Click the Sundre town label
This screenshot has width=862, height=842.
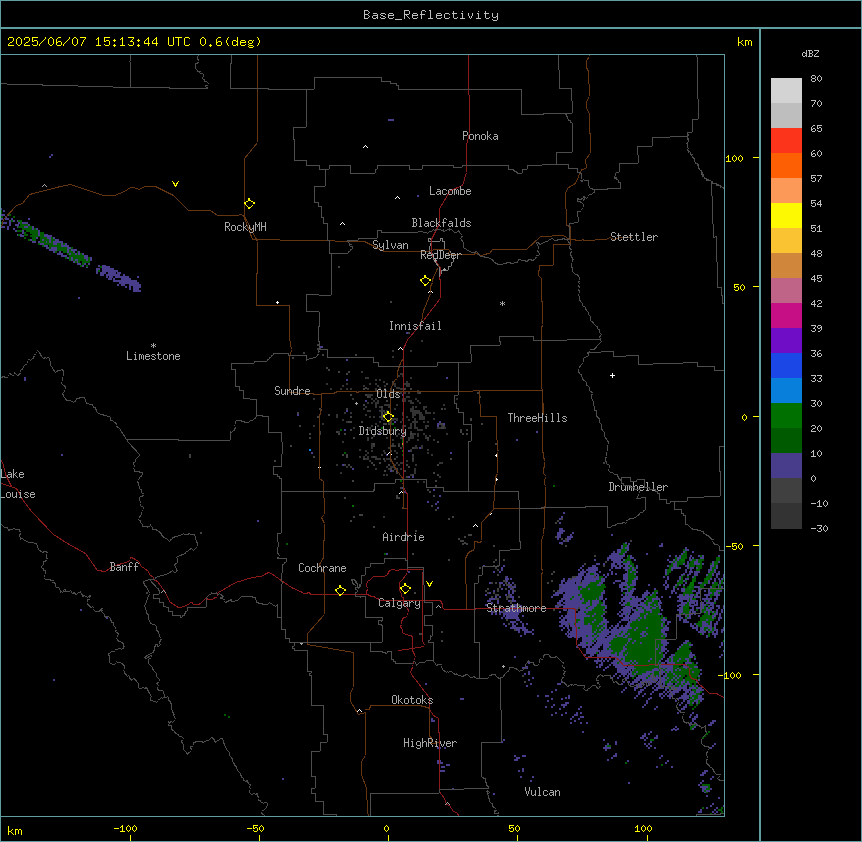click(x=292, y=391)
